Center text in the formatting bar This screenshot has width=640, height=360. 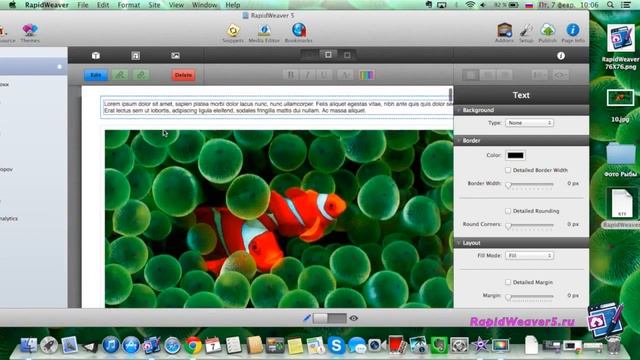pyautogui.click(x=488, y=75)
